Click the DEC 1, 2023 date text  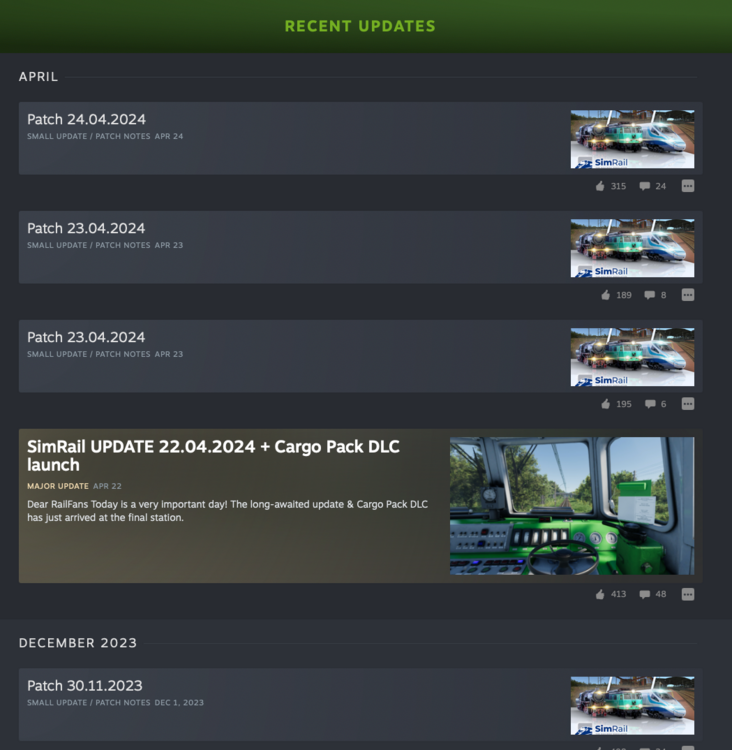point(179,703)
